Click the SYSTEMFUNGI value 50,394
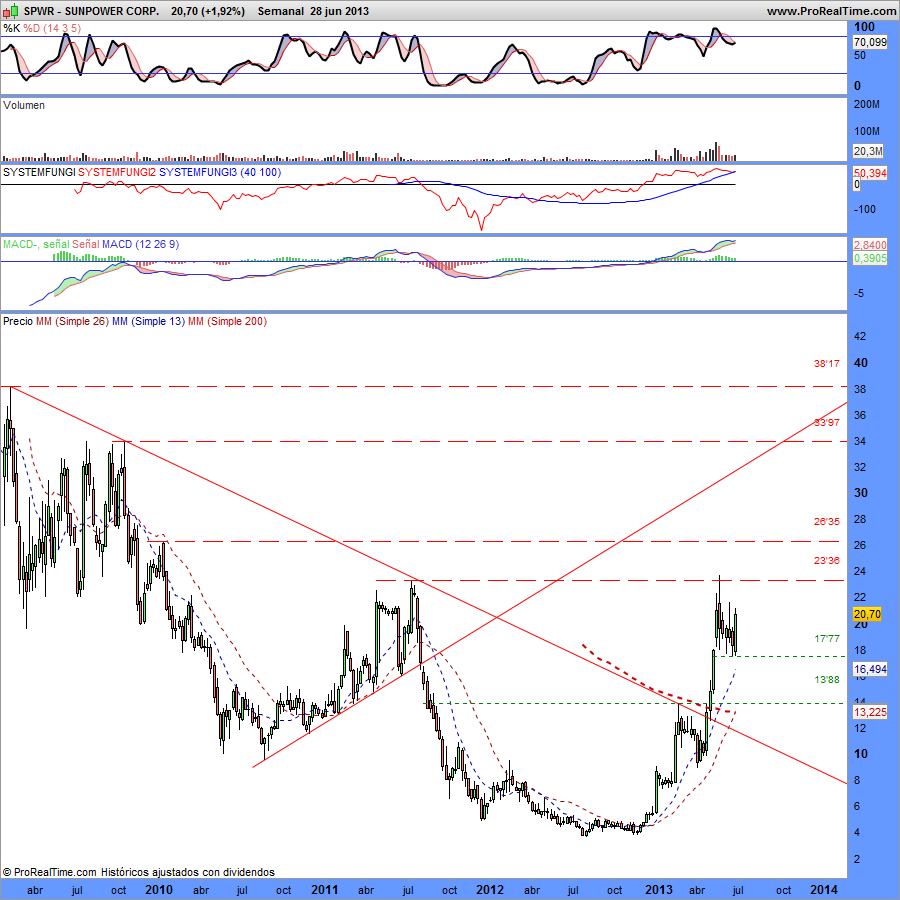This screenshot has width=900, height=900. 870,173
